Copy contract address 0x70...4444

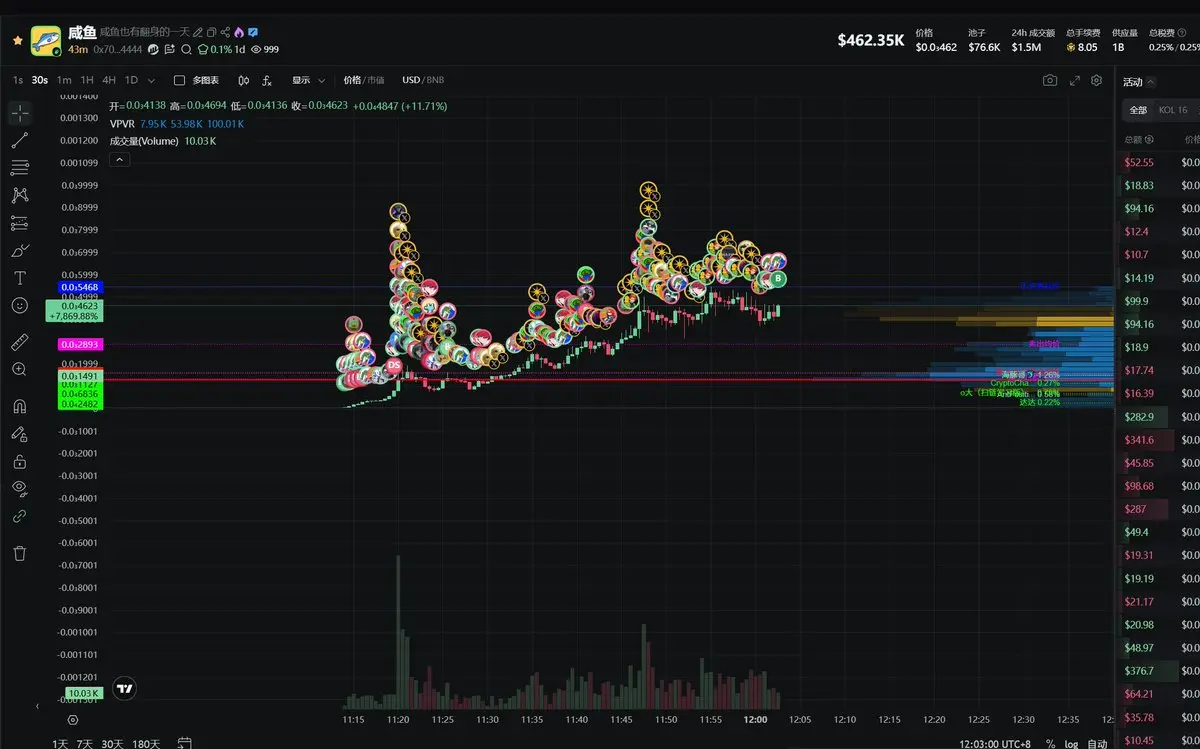pyautogui.click(x=117, y=49)
